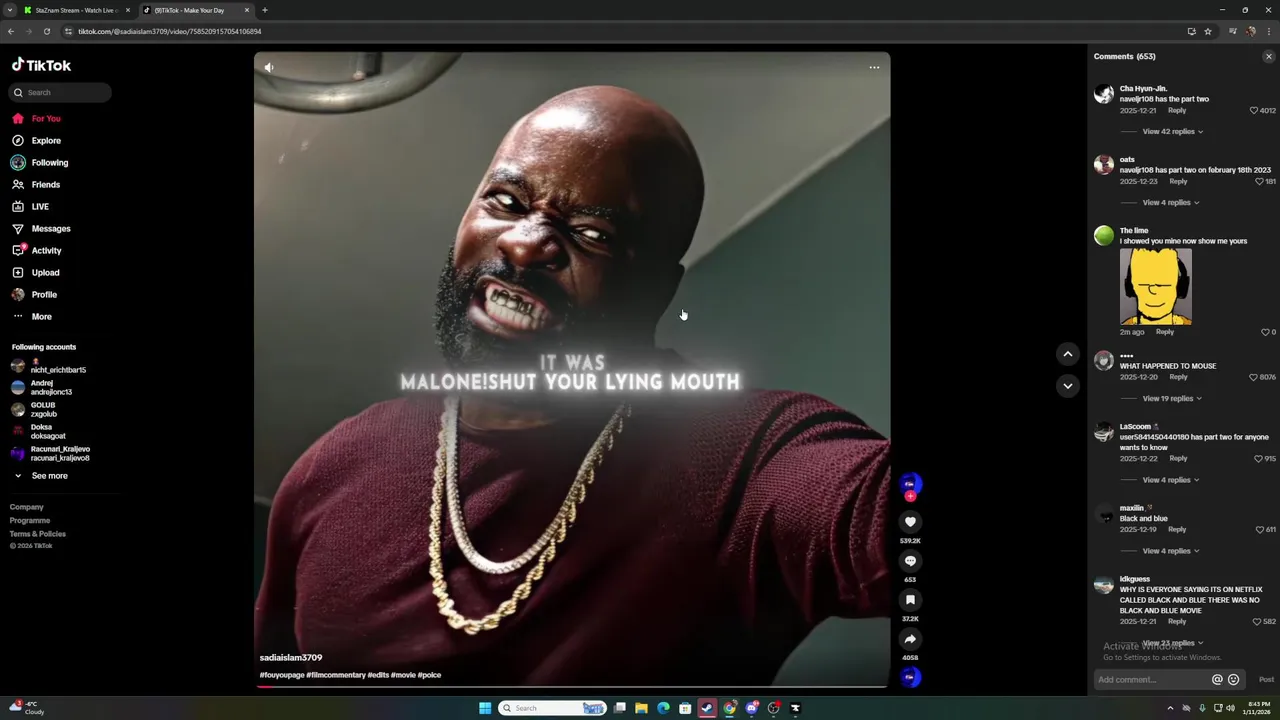The image size is (1280, 720).
Task: Follow creator via red plus badge
Action: pyautogui.click(x=910, y=497)
